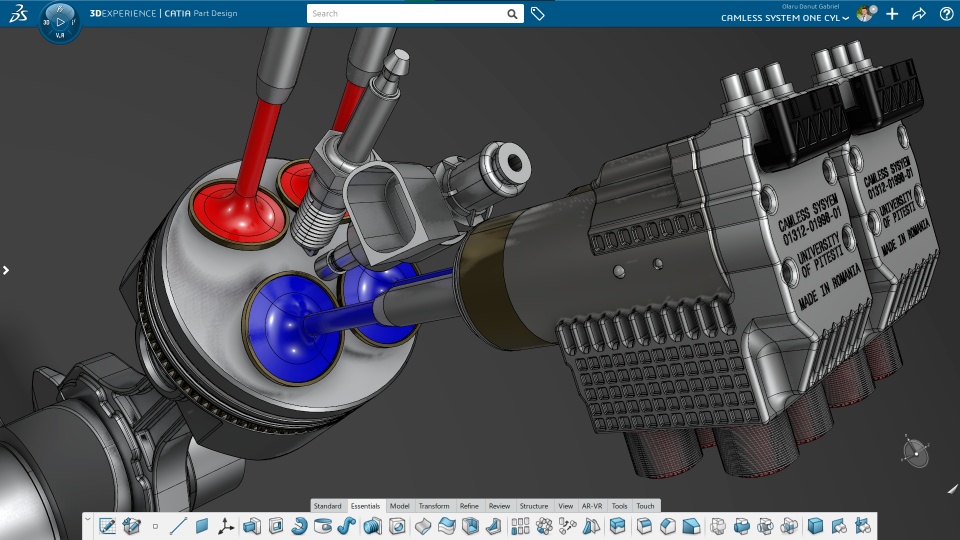This screenshot has width=960, height=540.
Task: Click the 6WTags tag icon
Action: point(538,14)
